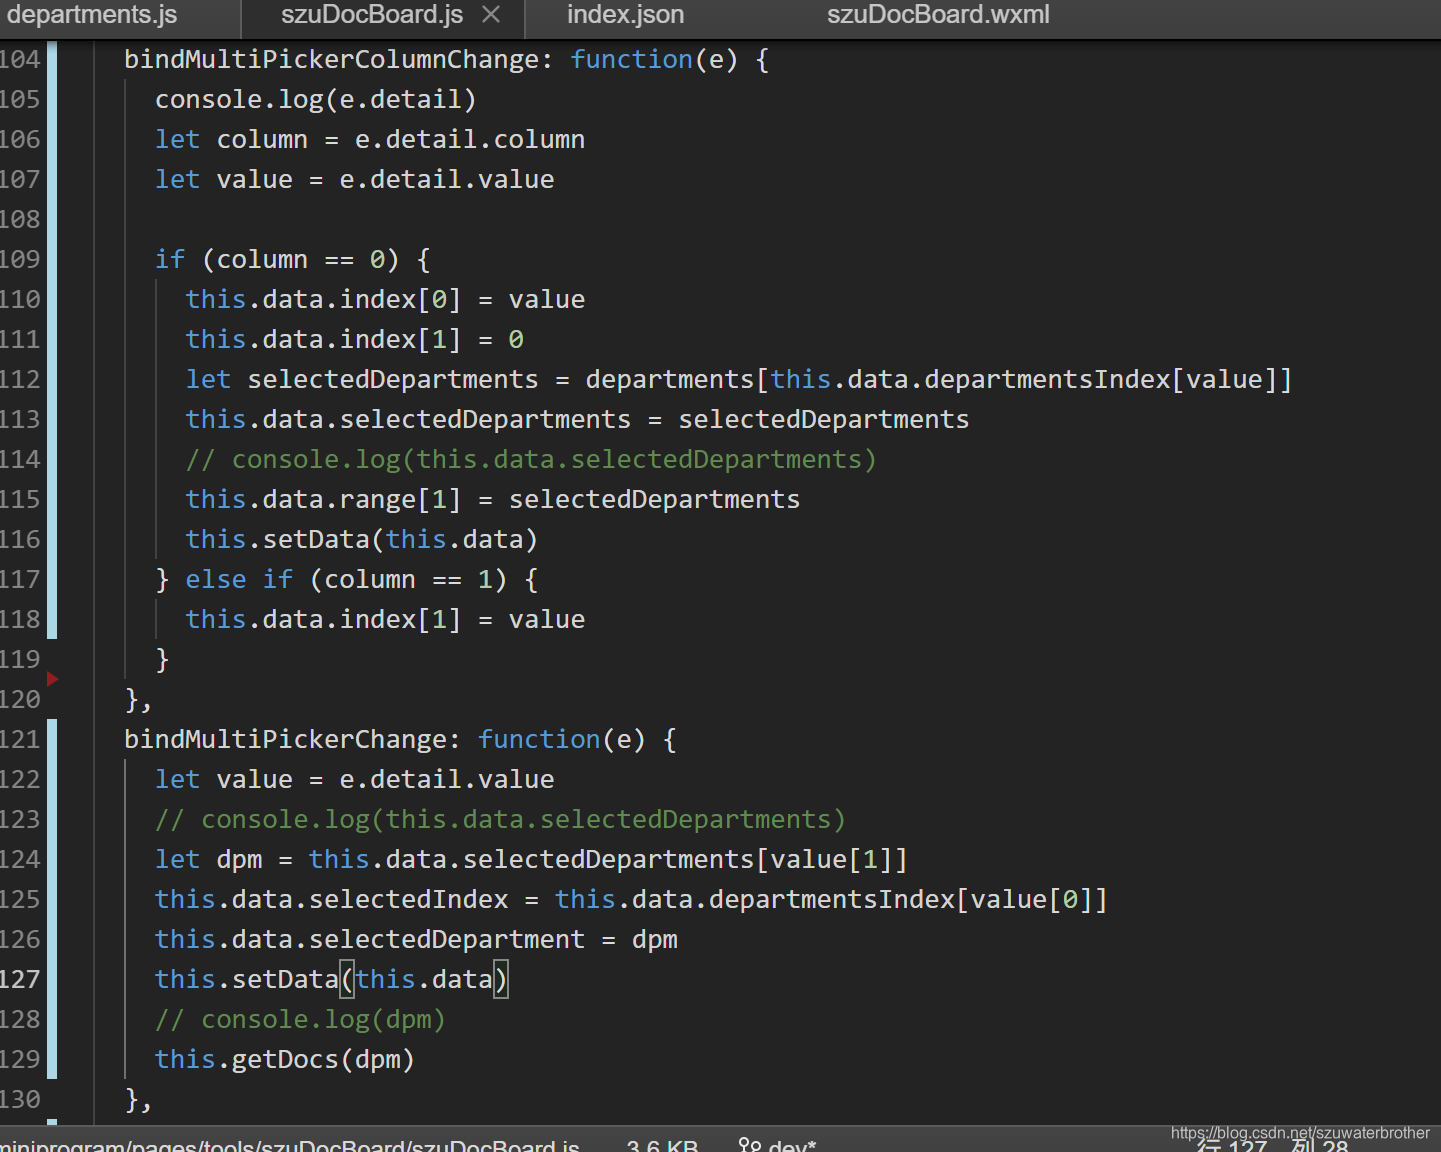The width and height of the screenshot is (1441, 1152).
Task: Click the git branch icon in status bar
Action: [x=750, y=1145]
